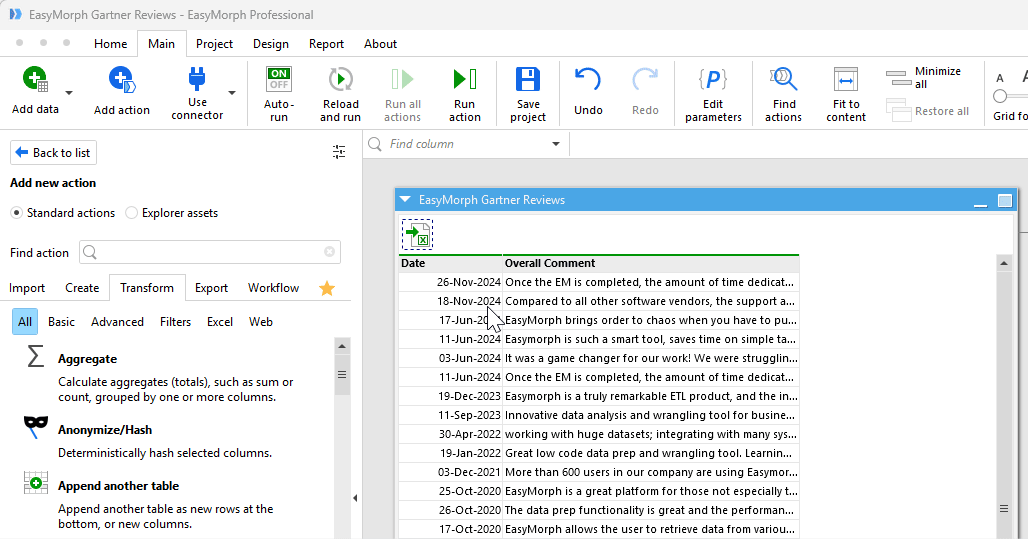The width and height of the screenshot is (1028, 539).
Task: Click the Date column header
Action: point(450,264)
